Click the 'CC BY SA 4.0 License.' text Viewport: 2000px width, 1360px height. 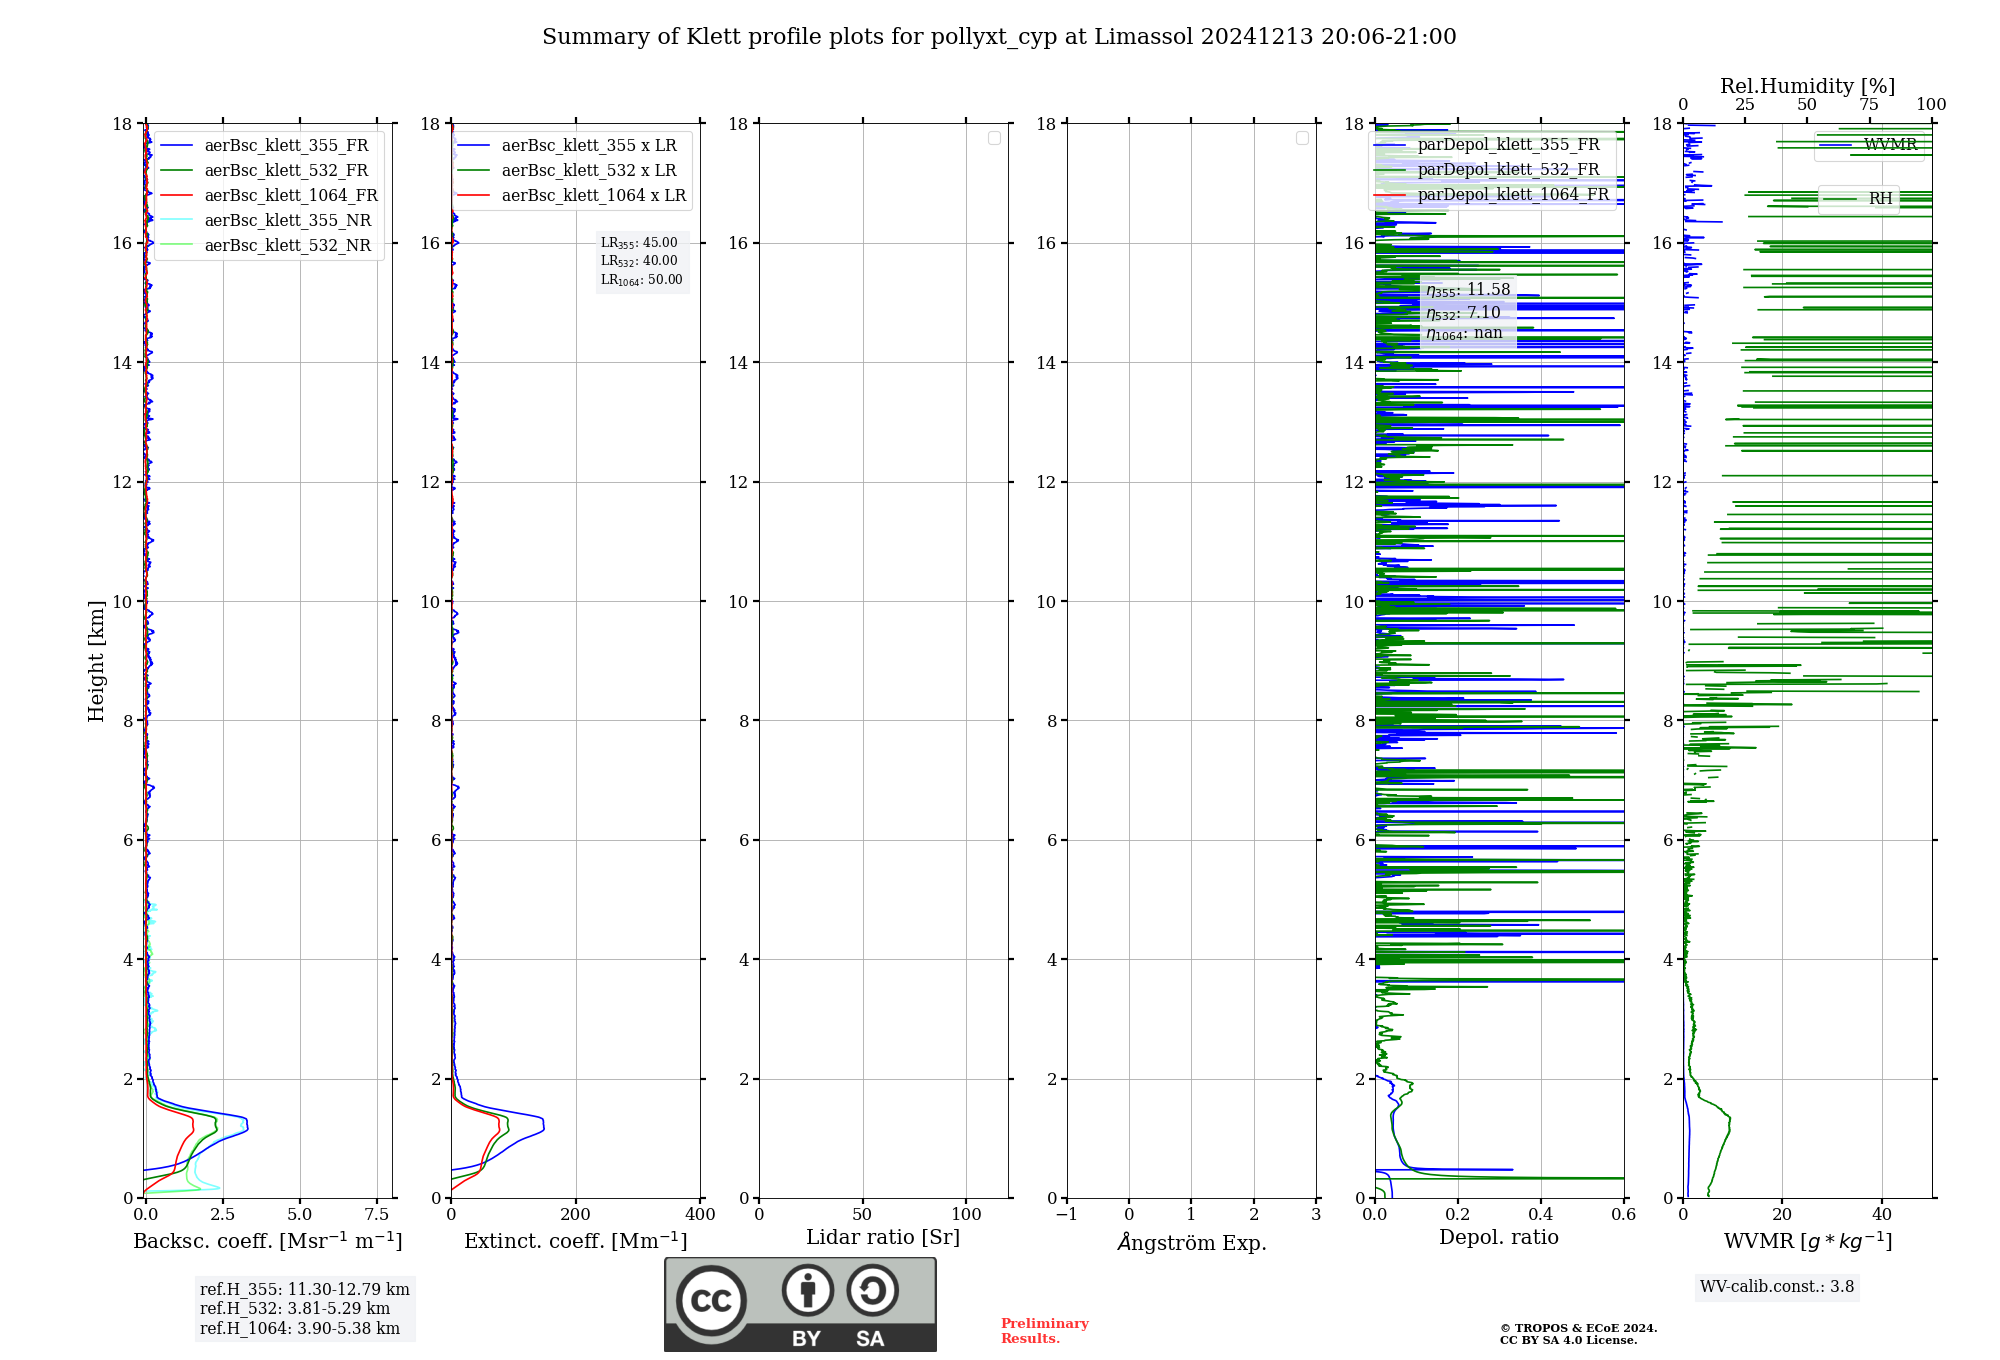1568,1340
